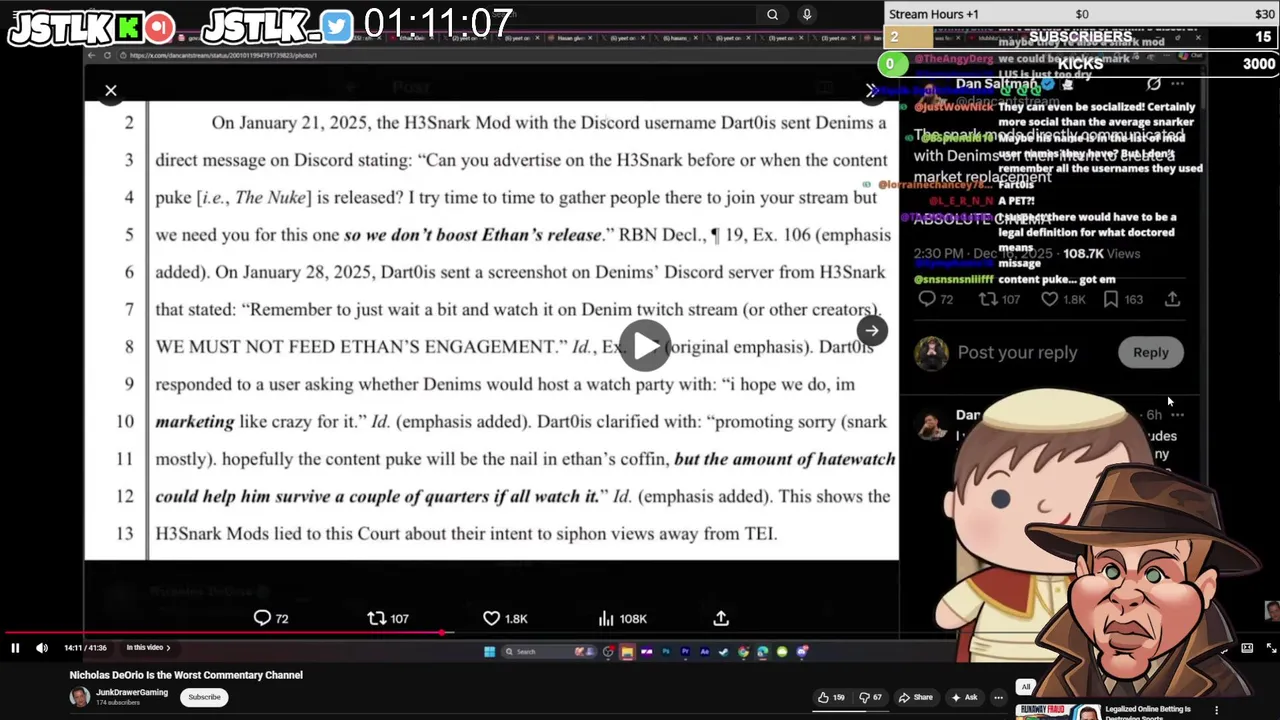Go to next photo with arrow
The width and height of the screenshot is (1280, 720).
[x=872, y=330]
